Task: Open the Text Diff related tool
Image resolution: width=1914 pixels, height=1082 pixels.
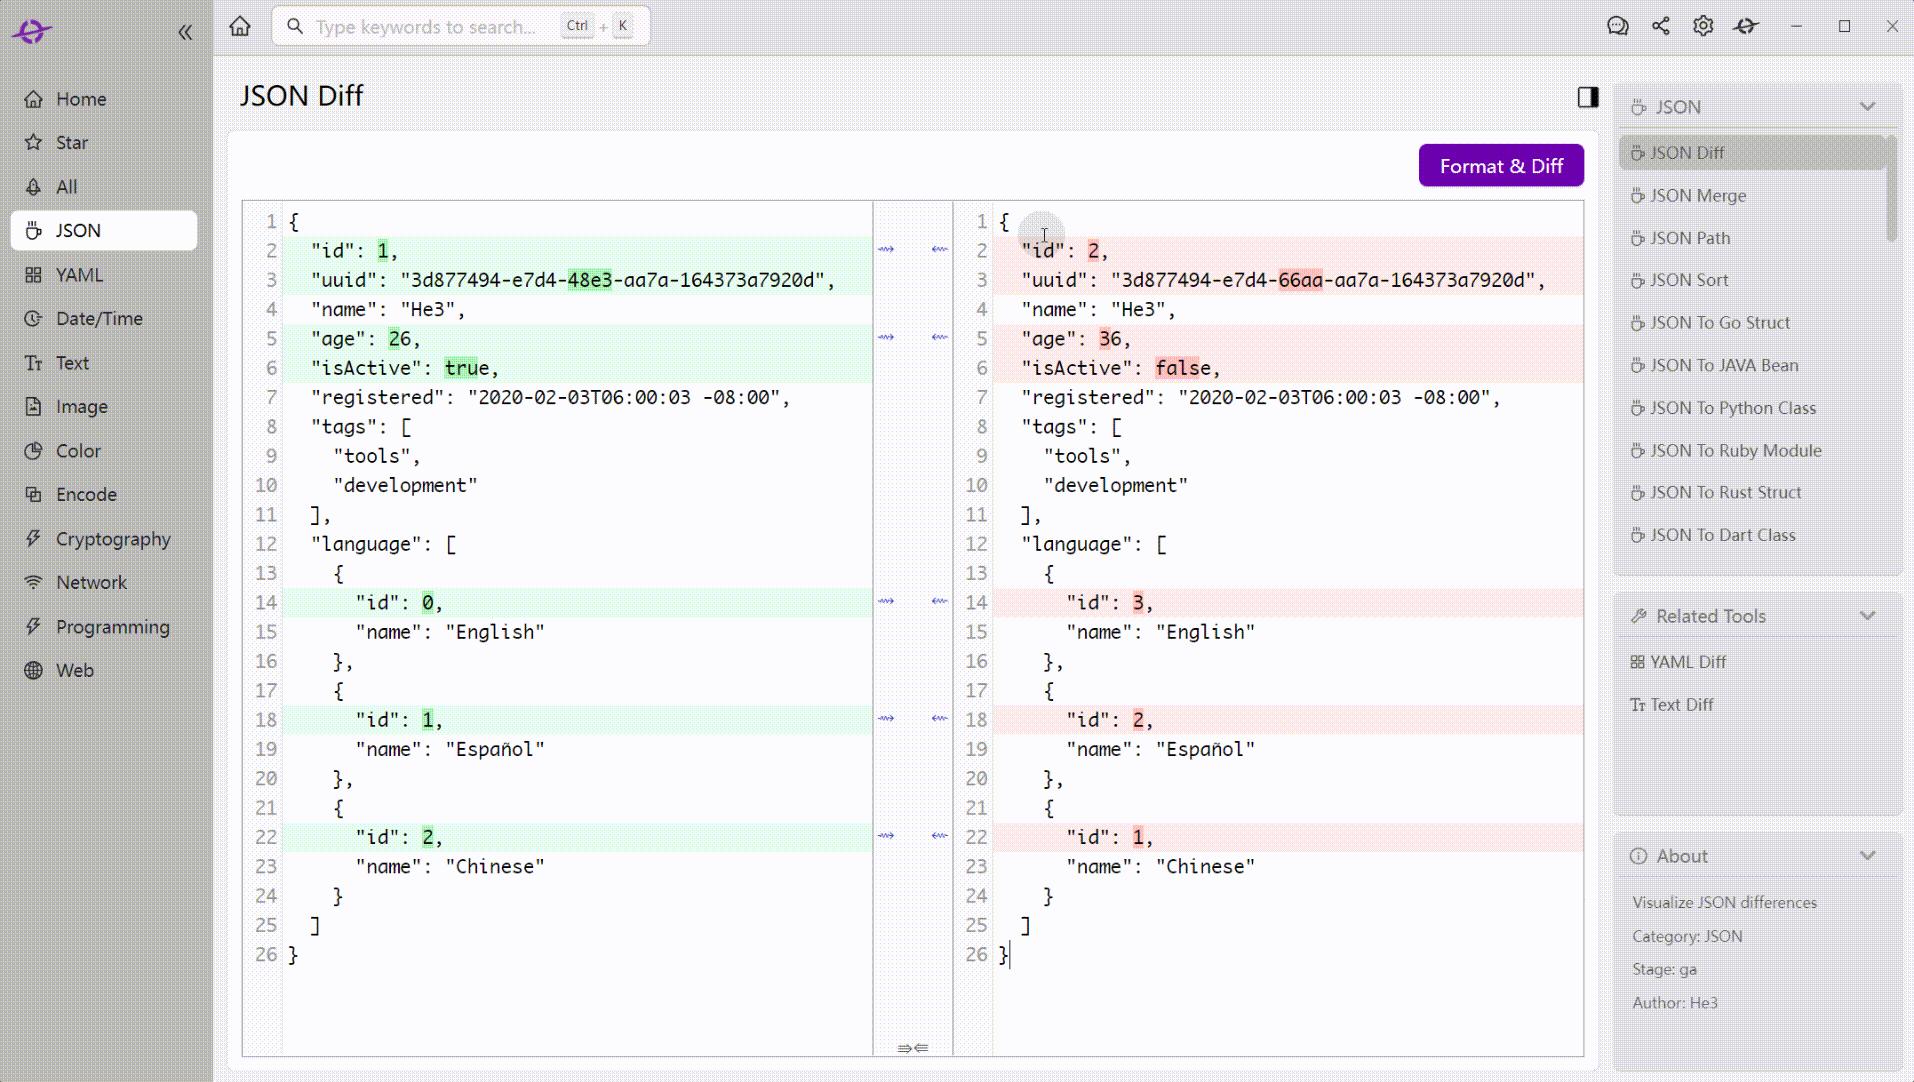Action: pos(1681,704)
